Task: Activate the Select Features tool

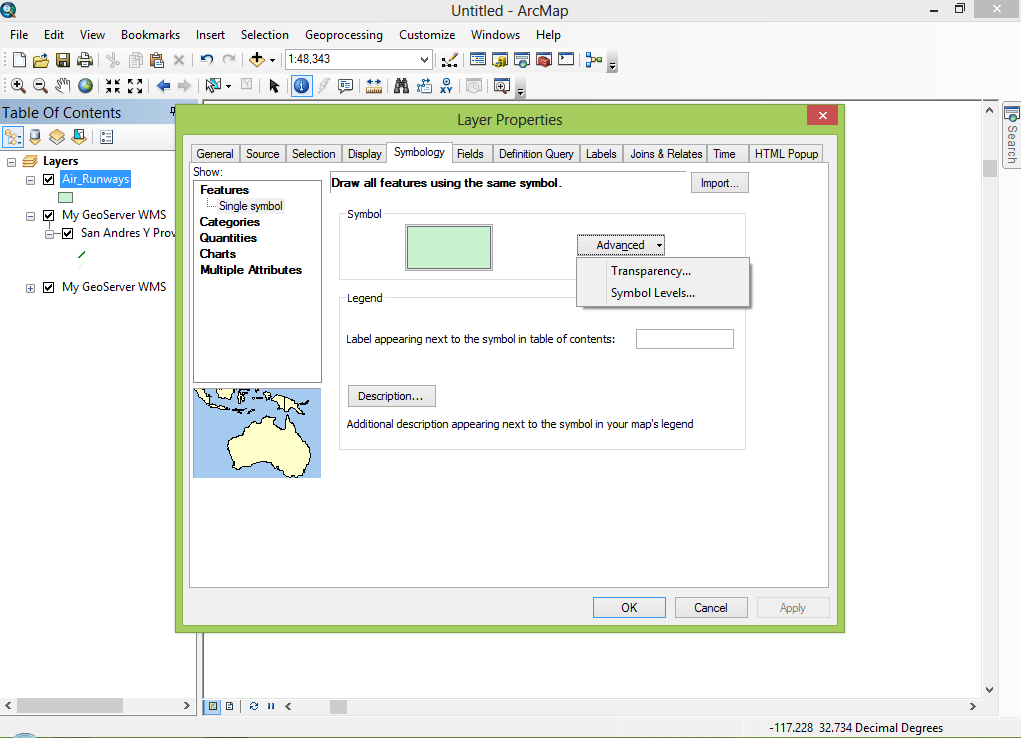Action: 213,85
